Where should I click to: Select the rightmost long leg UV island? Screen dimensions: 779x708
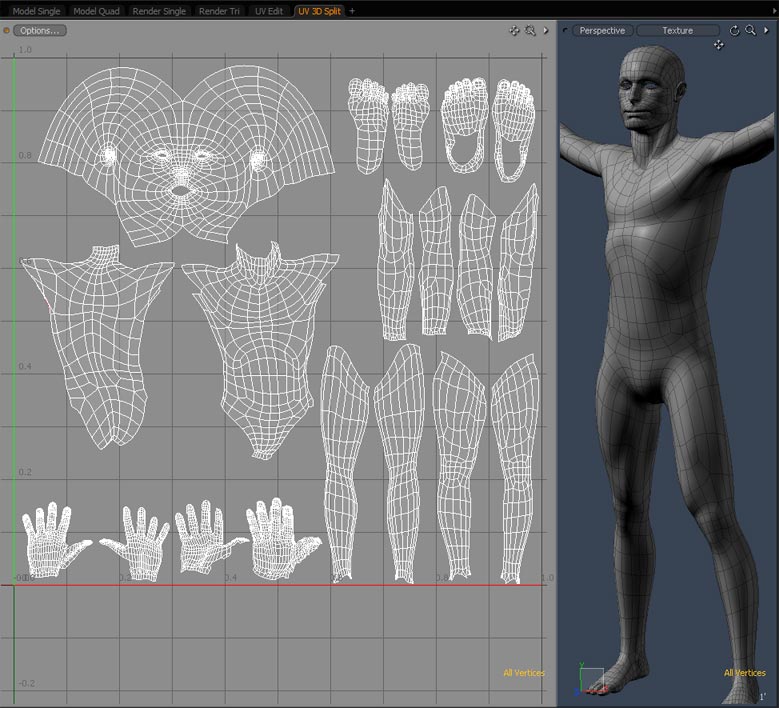pos(515,469)
